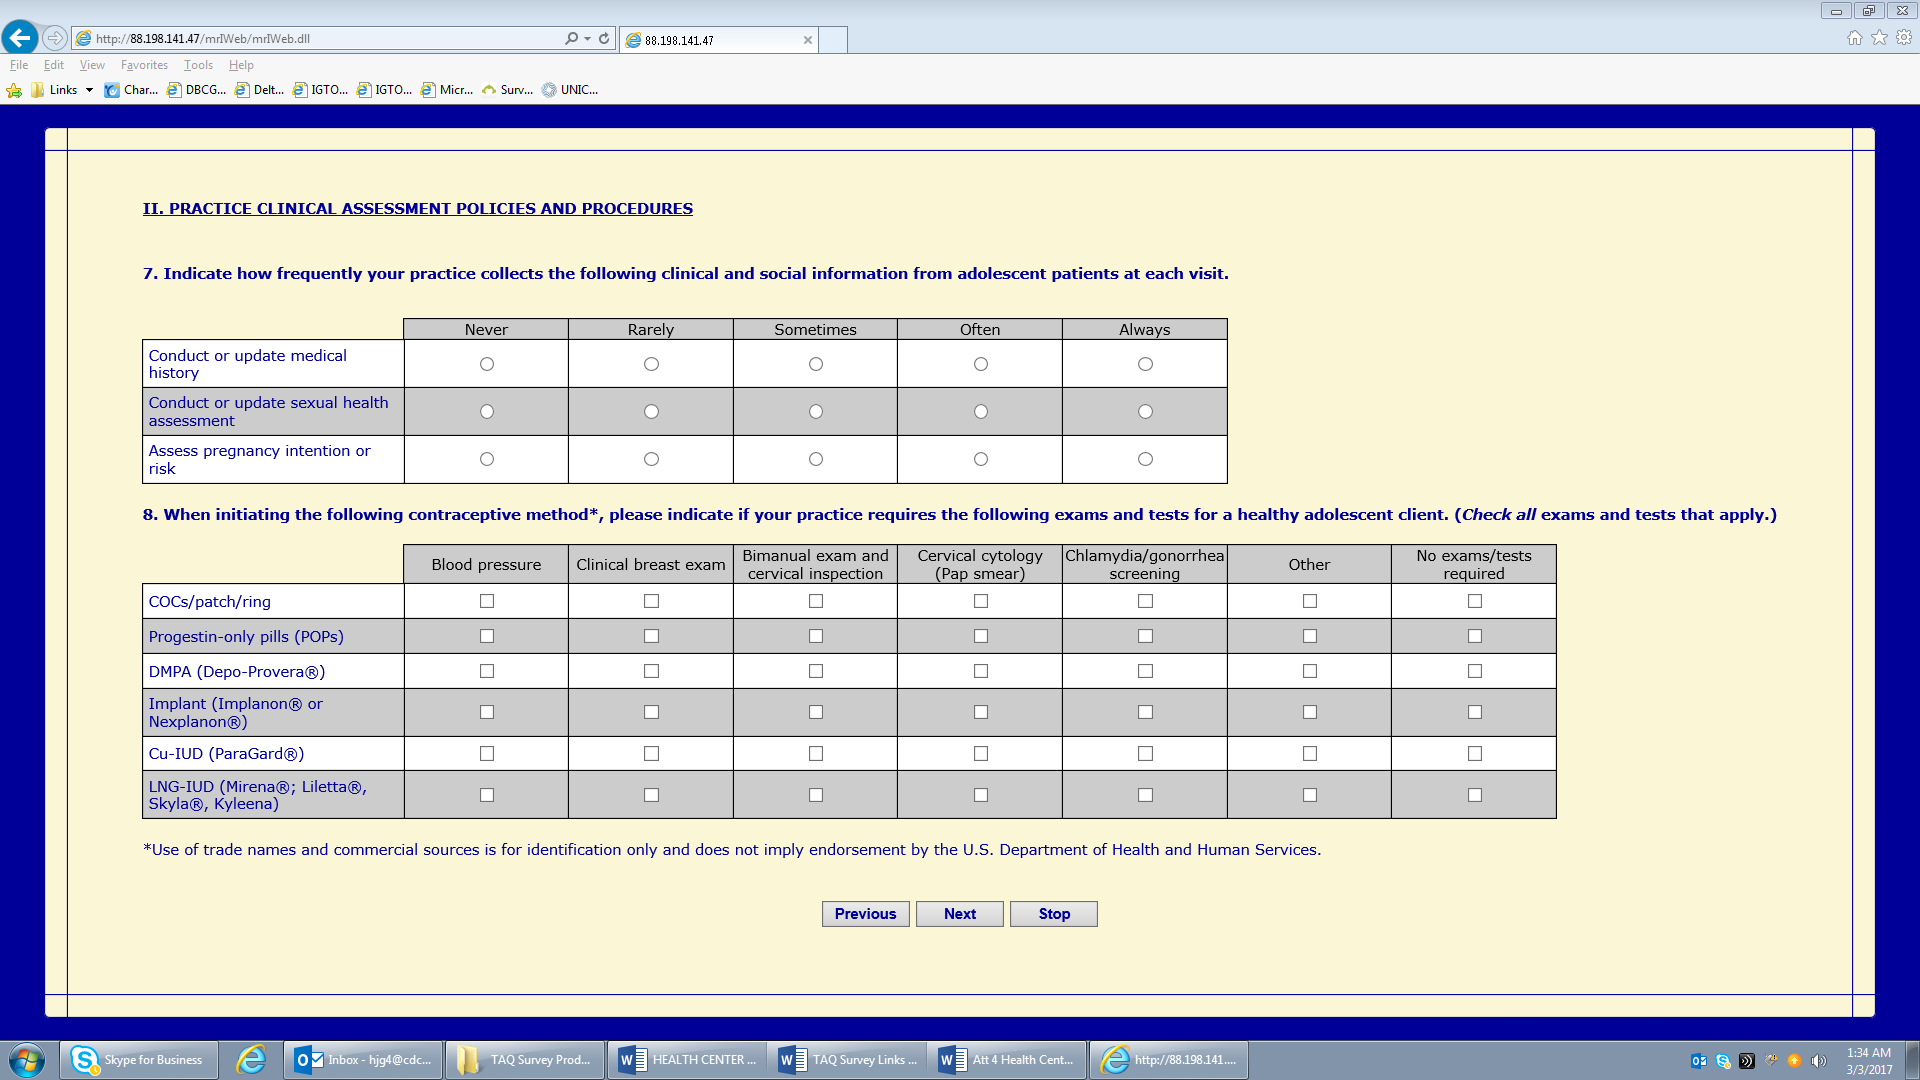Click the Windows Start button
1920x1080 pixels.
tap(27, 1060)
